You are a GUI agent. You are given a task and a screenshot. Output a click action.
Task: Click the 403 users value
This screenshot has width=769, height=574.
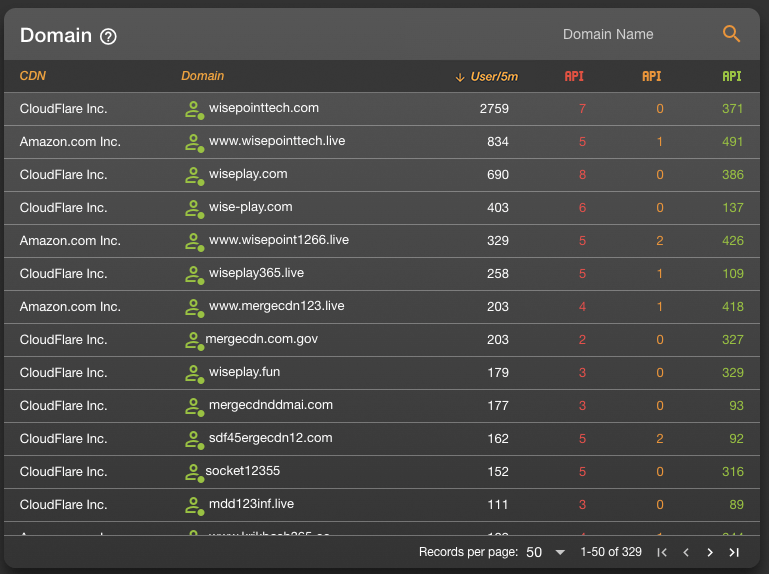pos(498,208)
